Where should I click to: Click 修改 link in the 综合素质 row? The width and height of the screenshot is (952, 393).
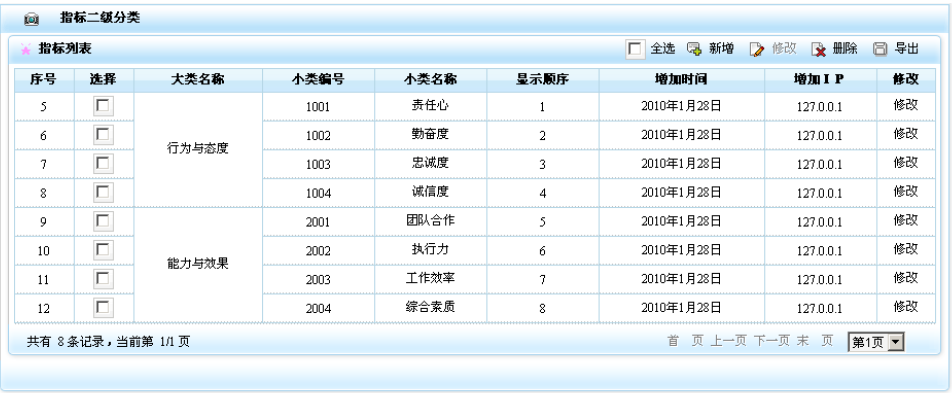pyautogui.click(x=905, y=306)
